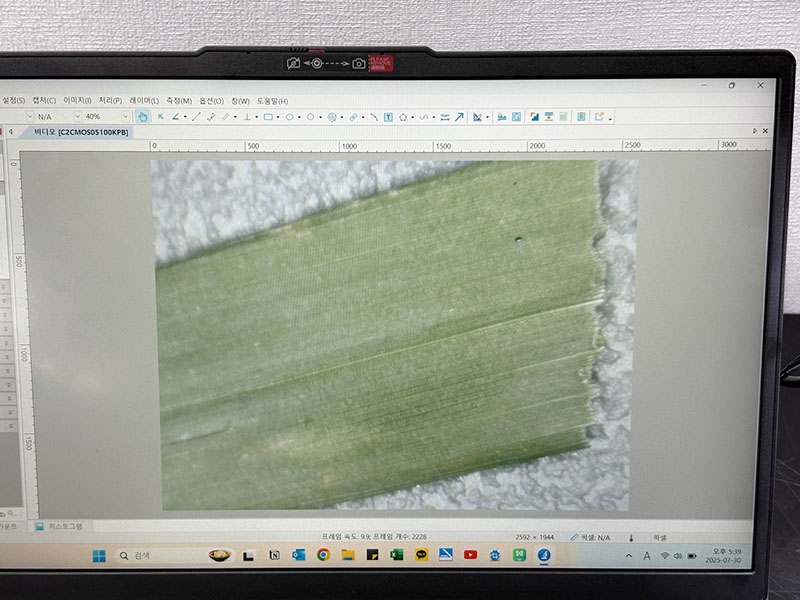
Task: Open the 레이어(L) menu
Action: 144,101
